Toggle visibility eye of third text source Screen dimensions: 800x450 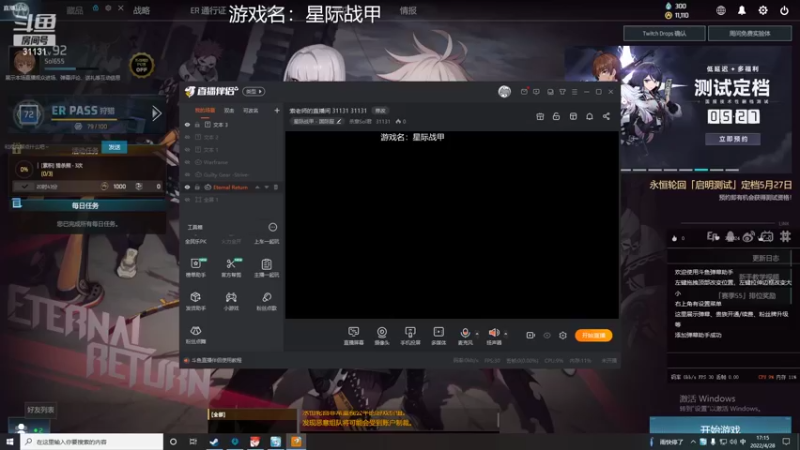pyautogui.click(x=187, y=149)
